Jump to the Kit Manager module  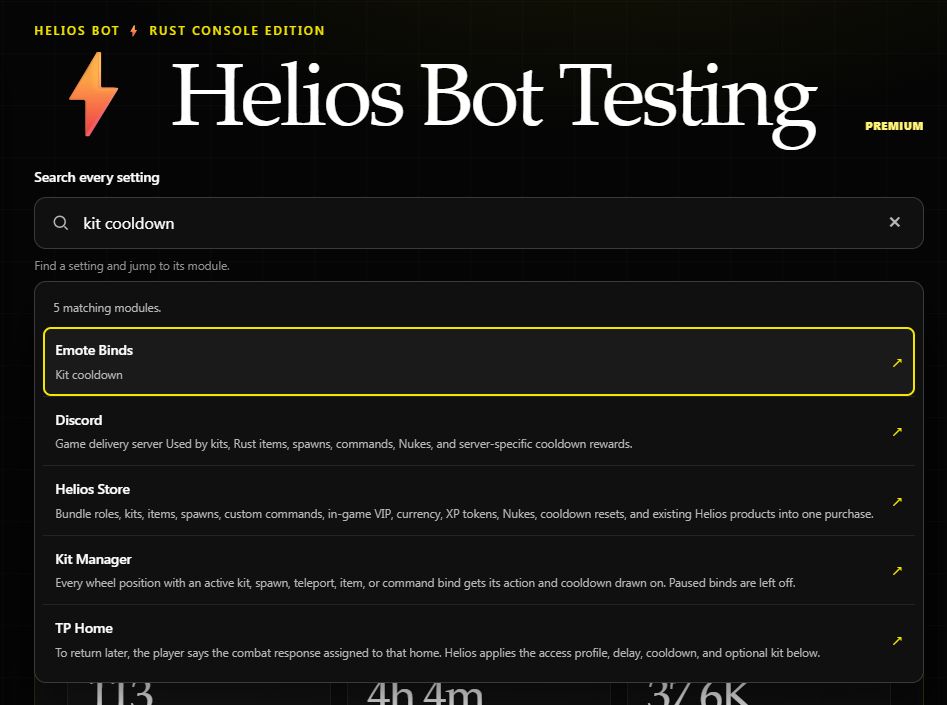tap(479, 570)
